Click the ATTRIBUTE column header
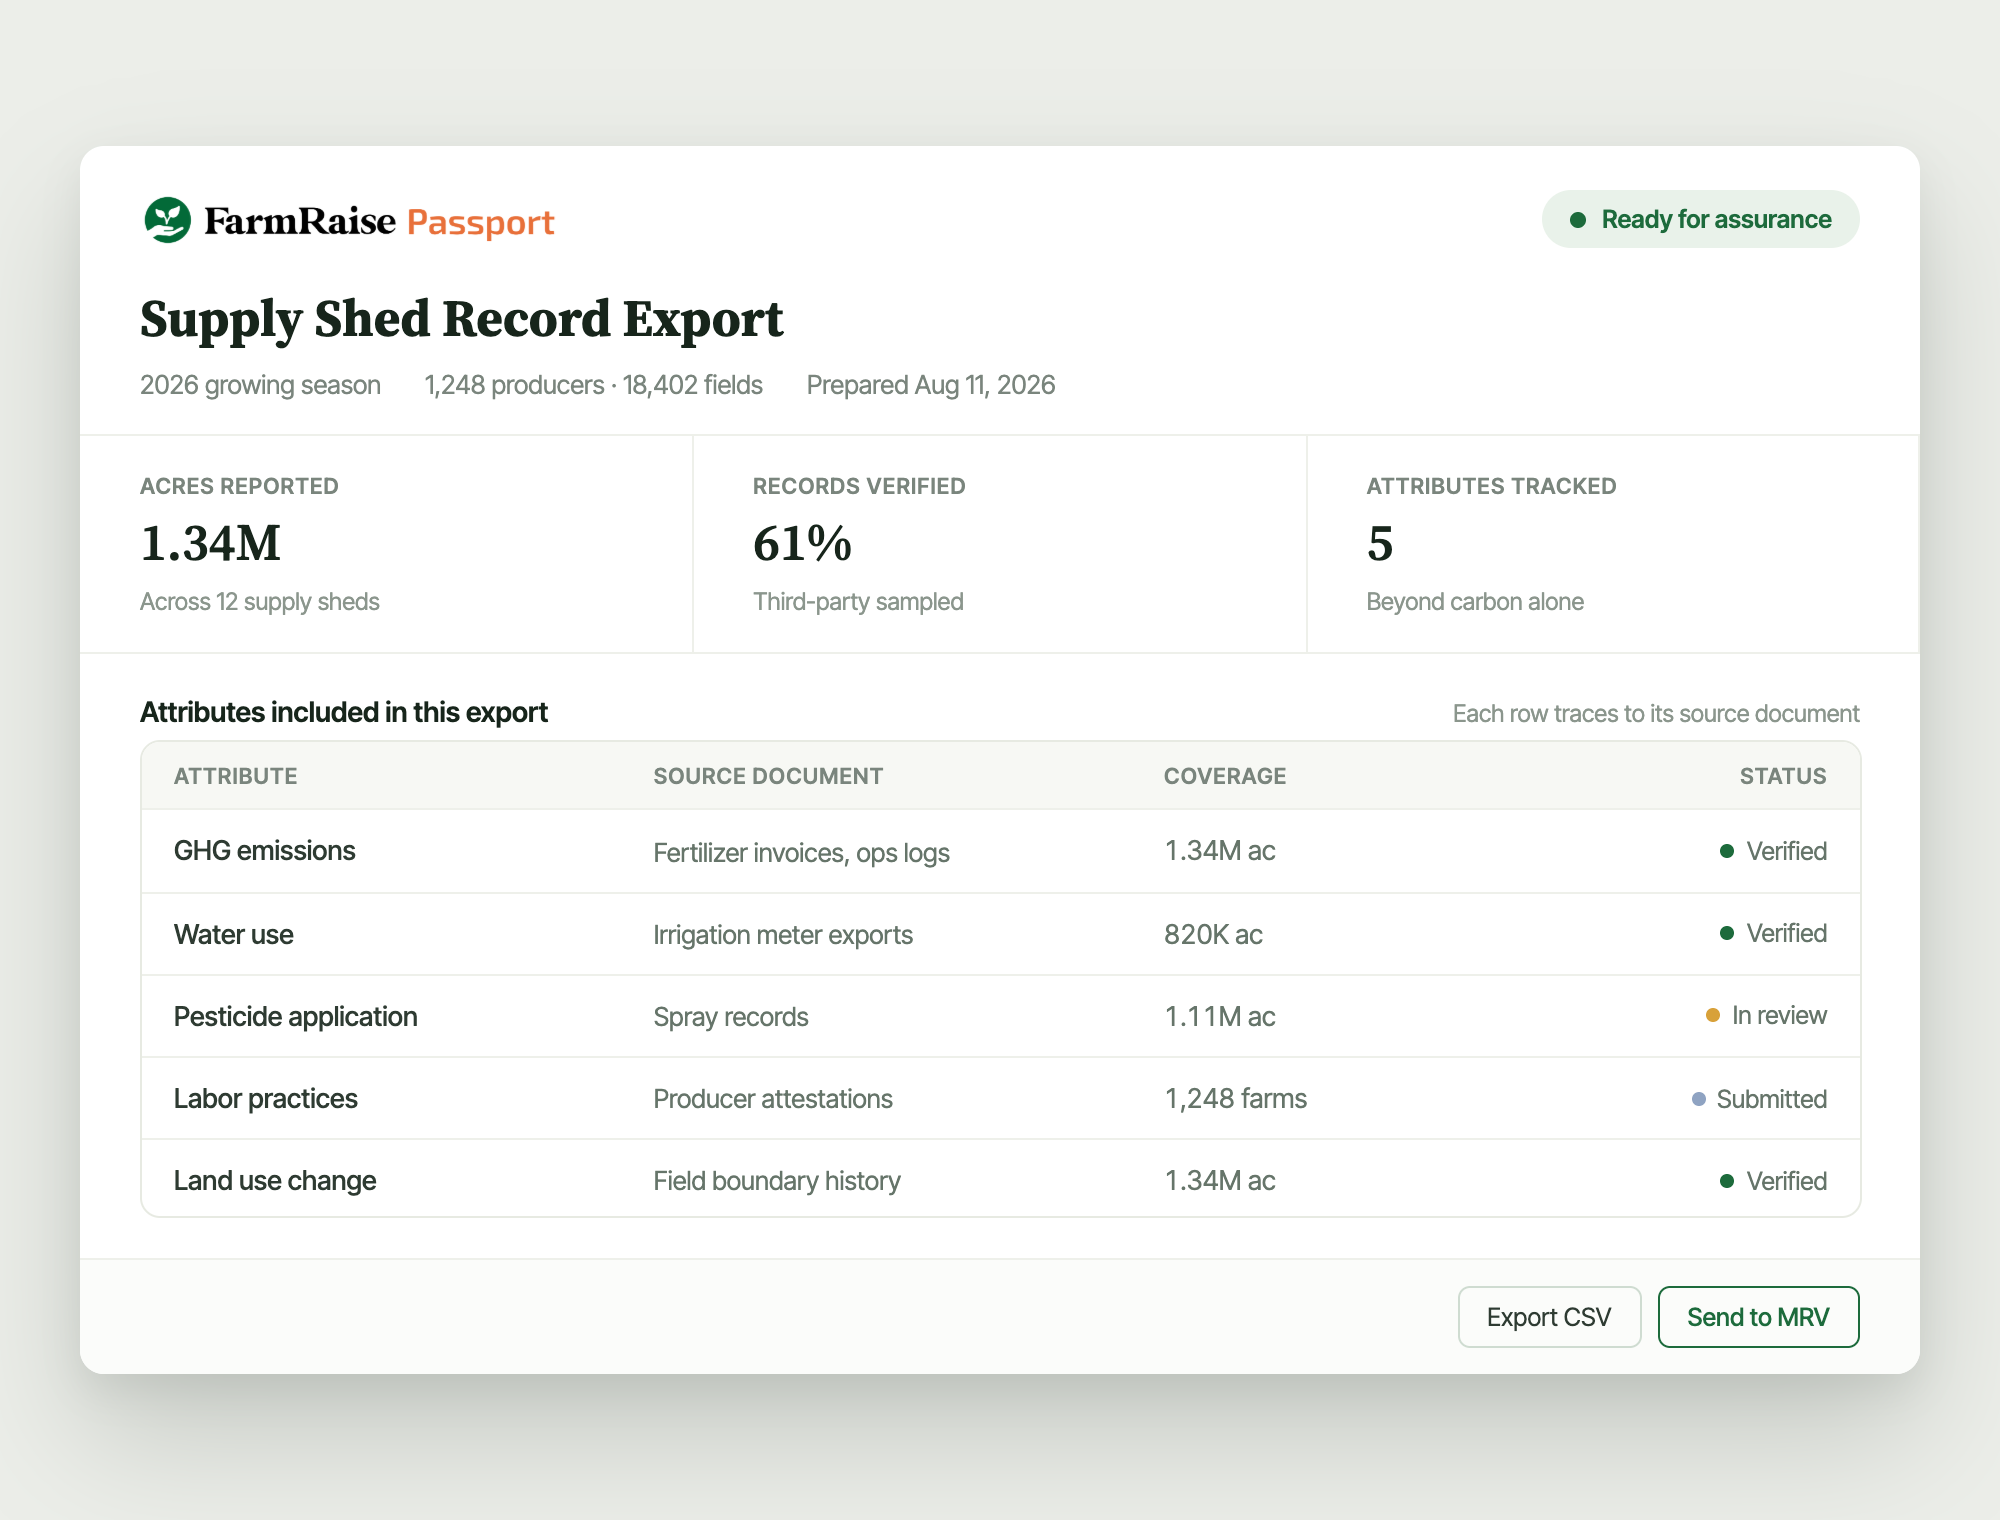The height and width of the screenshot is (1520, 2000). (235, 776)
